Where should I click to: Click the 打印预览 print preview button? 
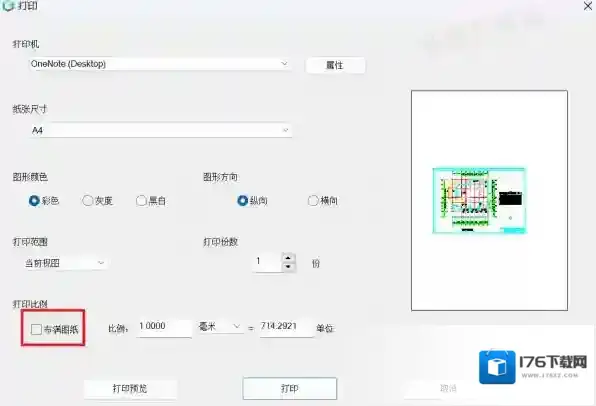click(x=130, y=389)
